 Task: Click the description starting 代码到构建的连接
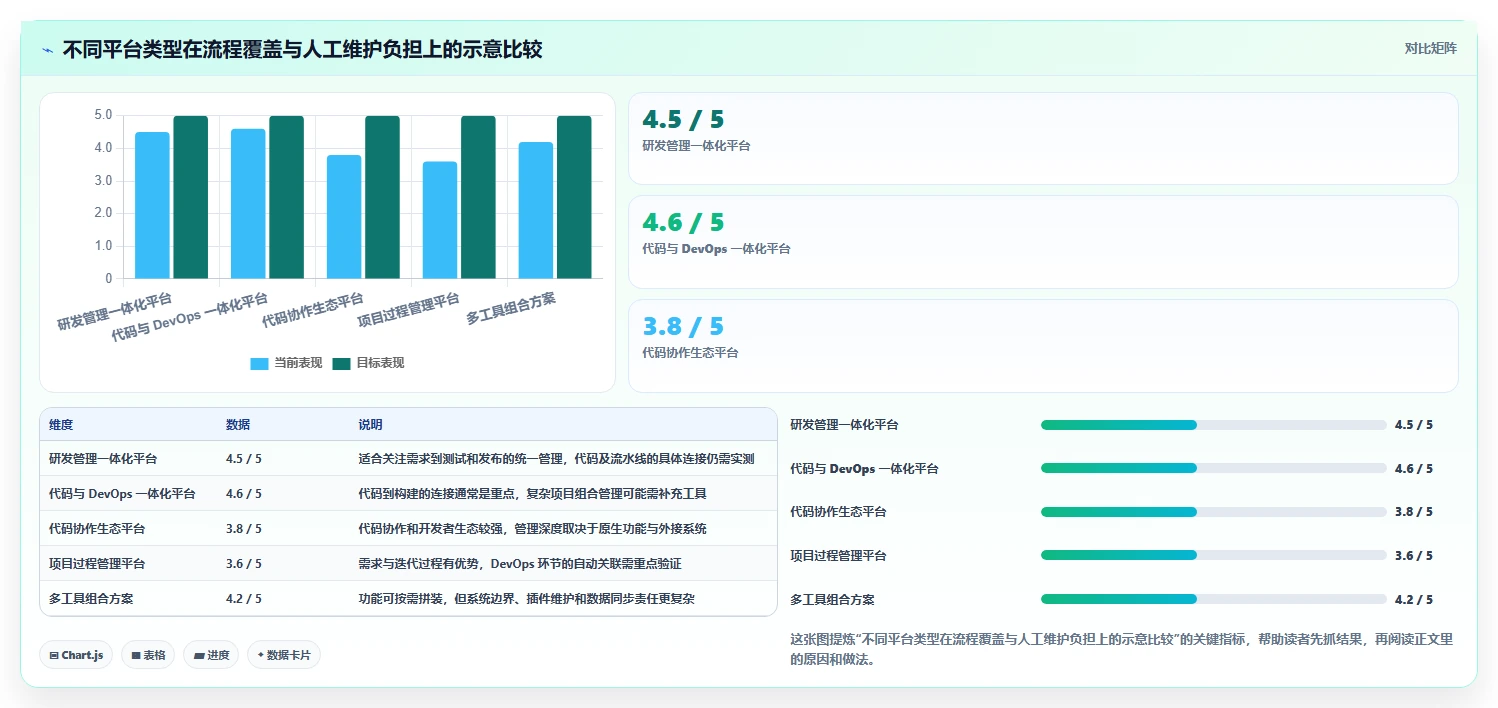pyautogui.click(x=533, y=494)
